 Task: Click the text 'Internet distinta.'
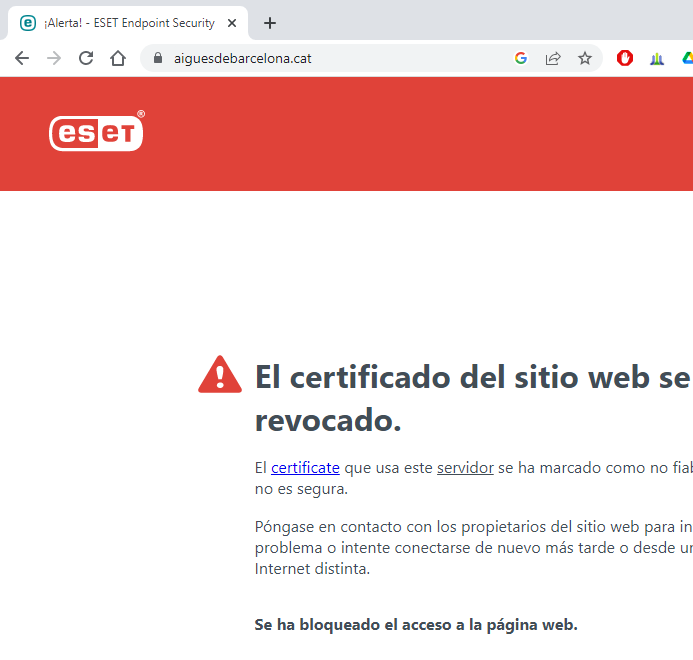312,568
